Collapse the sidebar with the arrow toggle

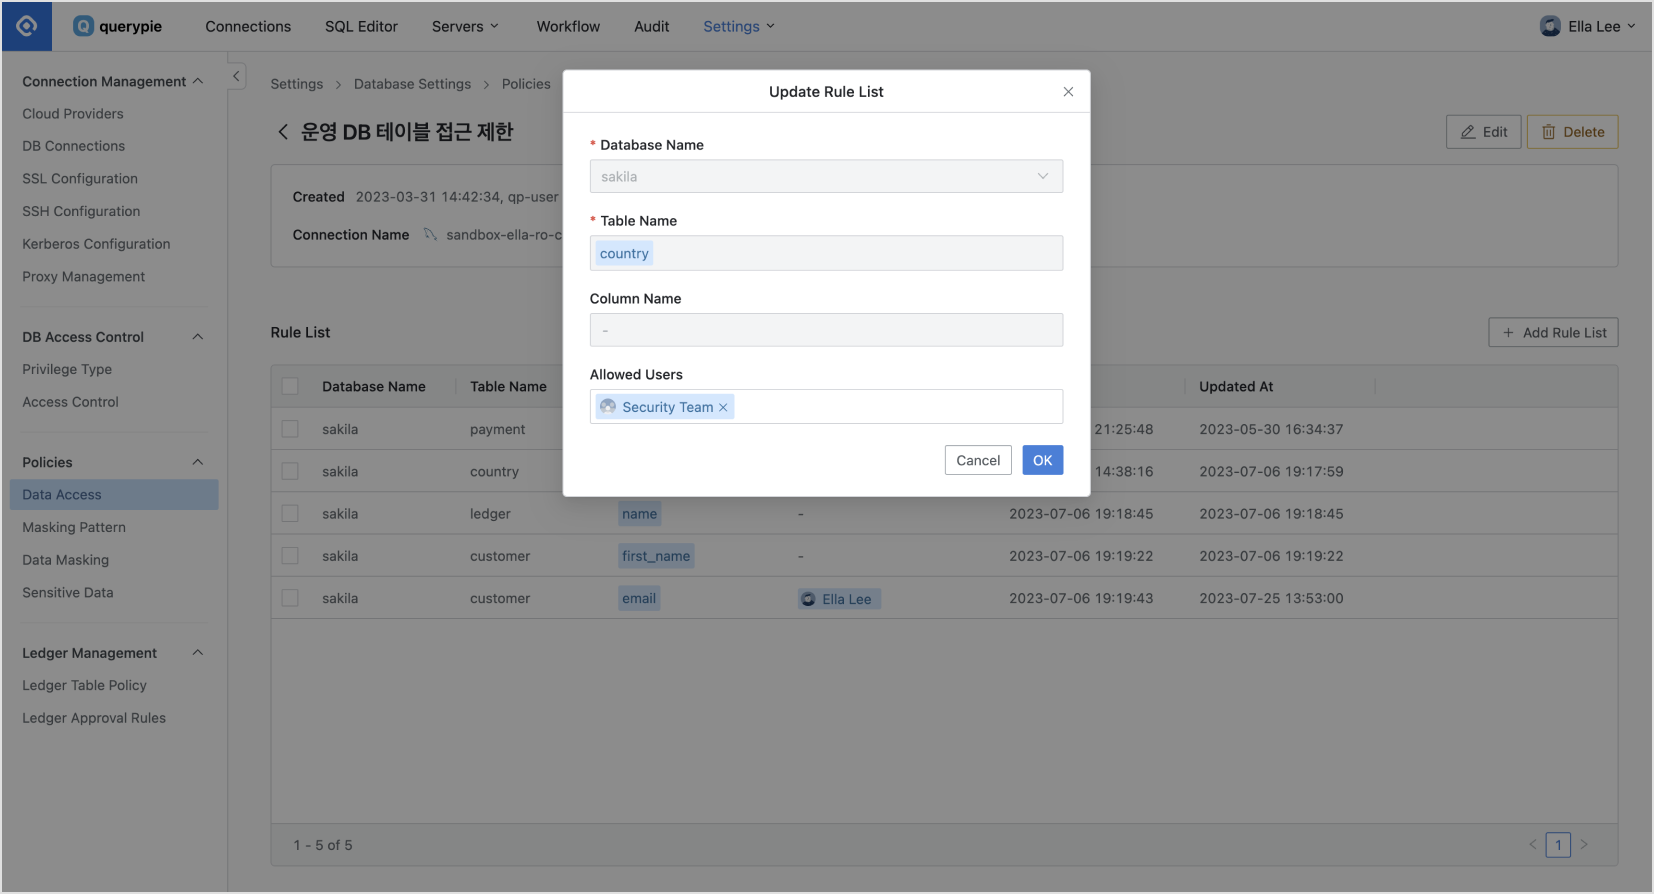click(x=236, y=76)
